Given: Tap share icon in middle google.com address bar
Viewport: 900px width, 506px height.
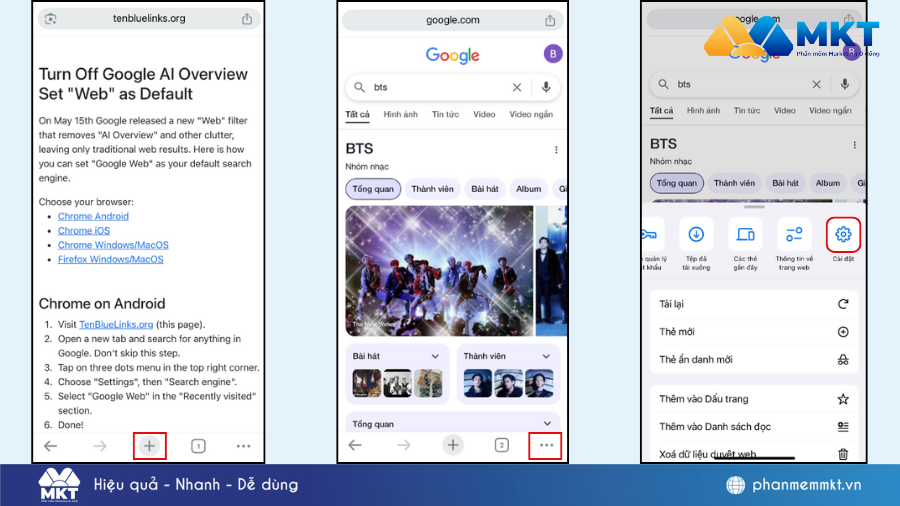Looking at the screenshot, I should [550, 21].
